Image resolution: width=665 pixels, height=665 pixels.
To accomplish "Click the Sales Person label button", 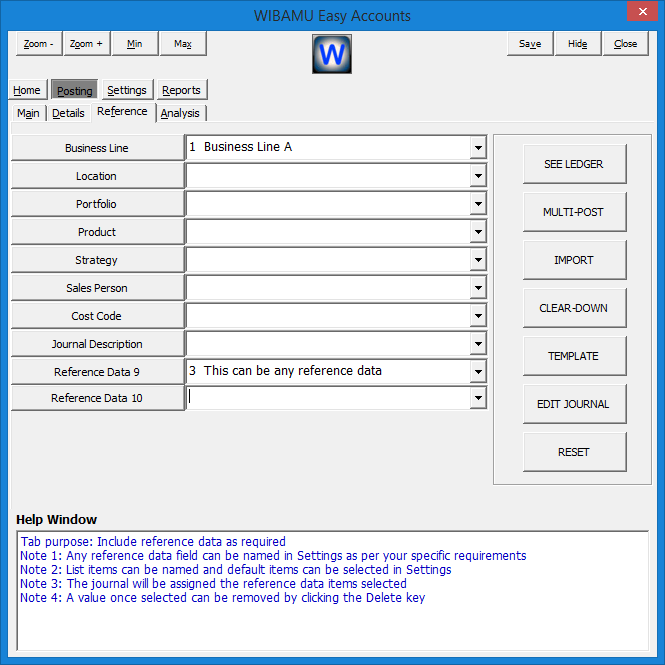I will click(97, 288).
